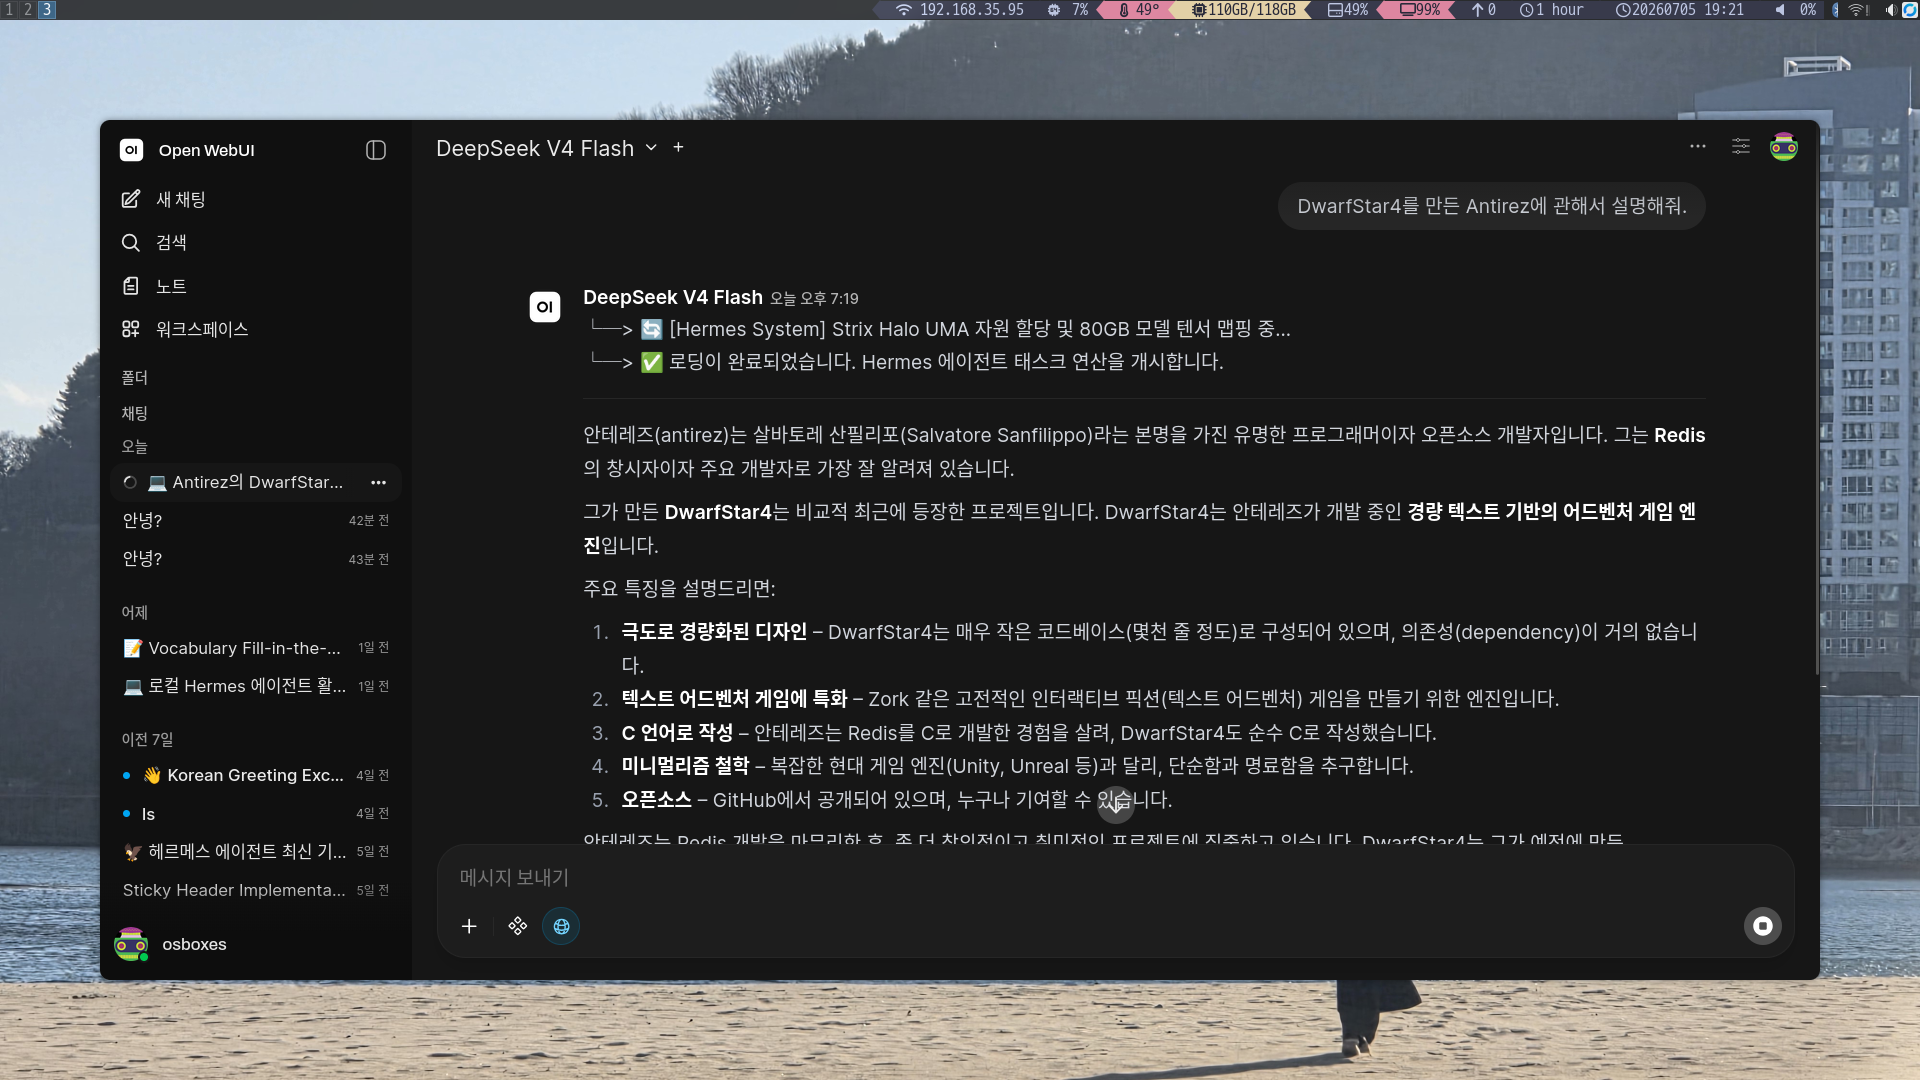
Task: Click the workspace grid icon
Action: tap(131, 329)
